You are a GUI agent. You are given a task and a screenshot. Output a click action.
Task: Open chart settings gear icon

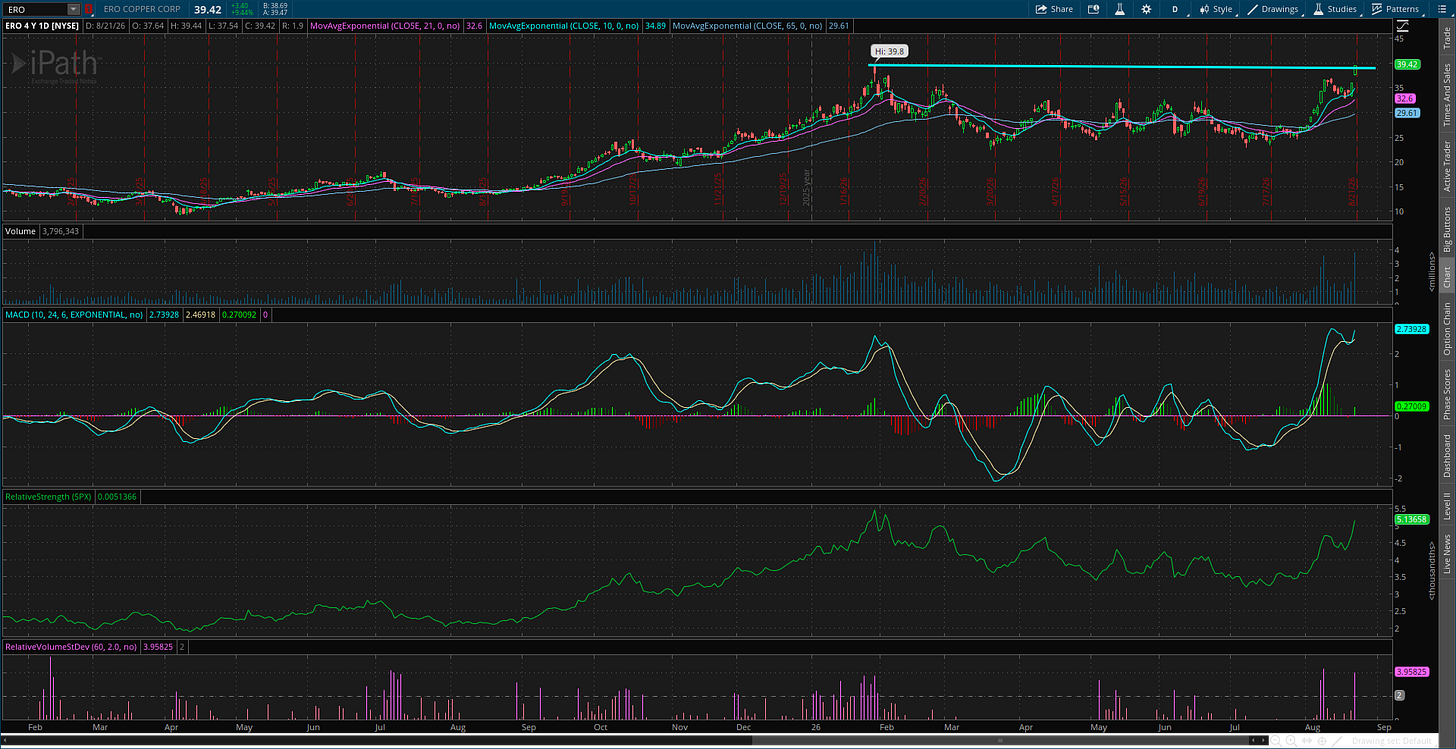point(1147,9)
